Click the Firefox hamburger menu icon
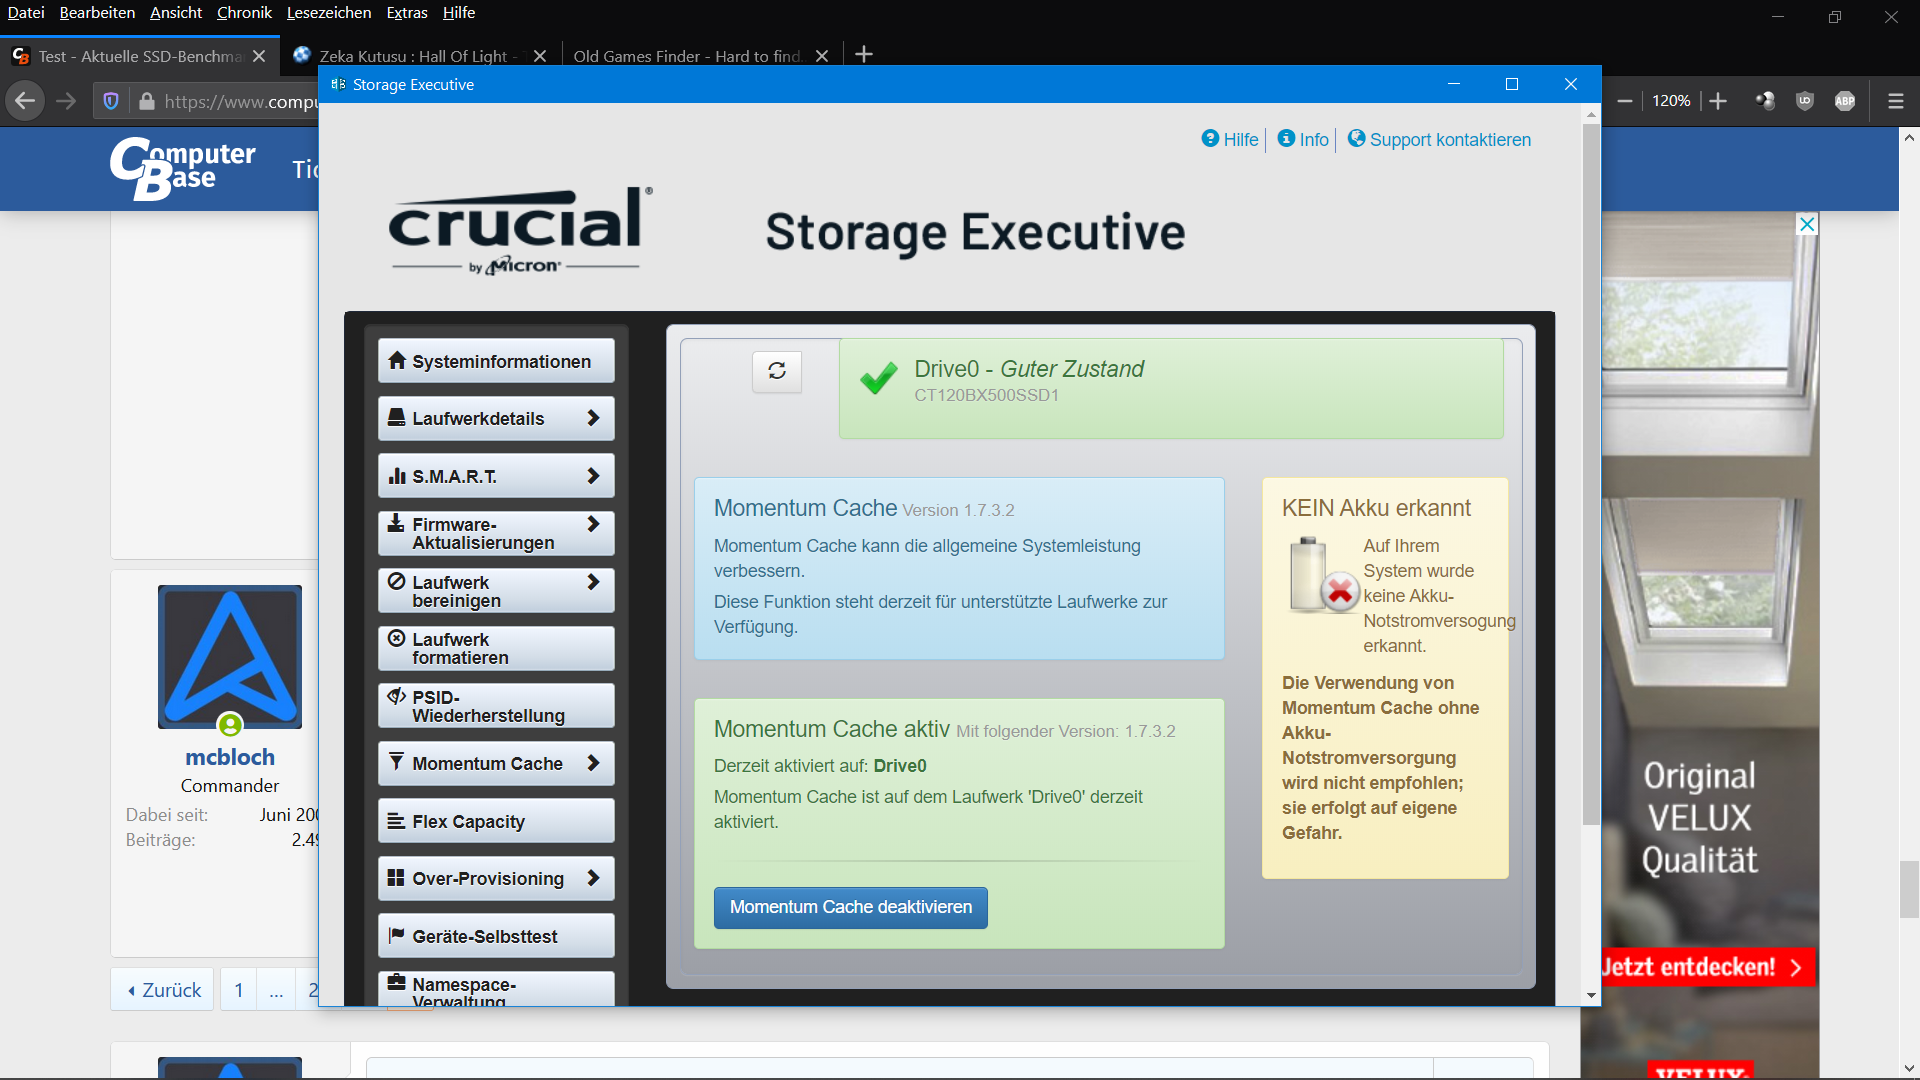The height and width of the screenshot is (1080, 1920). click(x=1895, y=101)
